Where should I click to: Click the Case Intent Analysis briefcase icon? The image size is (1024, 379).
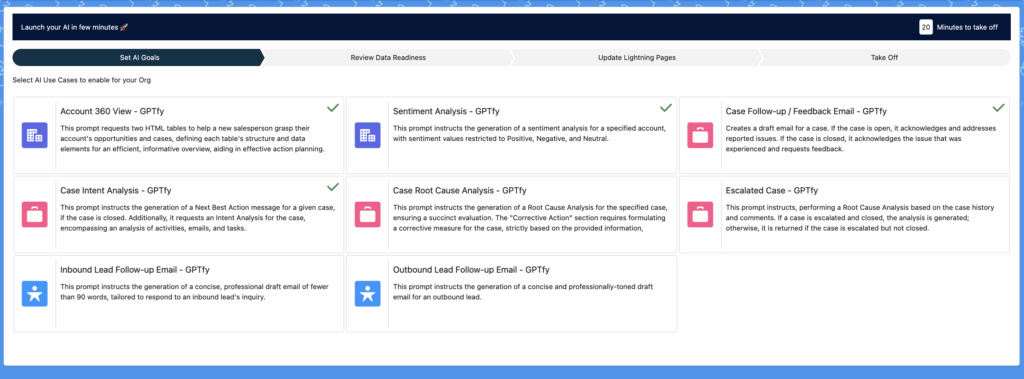[x=35, y=214]
